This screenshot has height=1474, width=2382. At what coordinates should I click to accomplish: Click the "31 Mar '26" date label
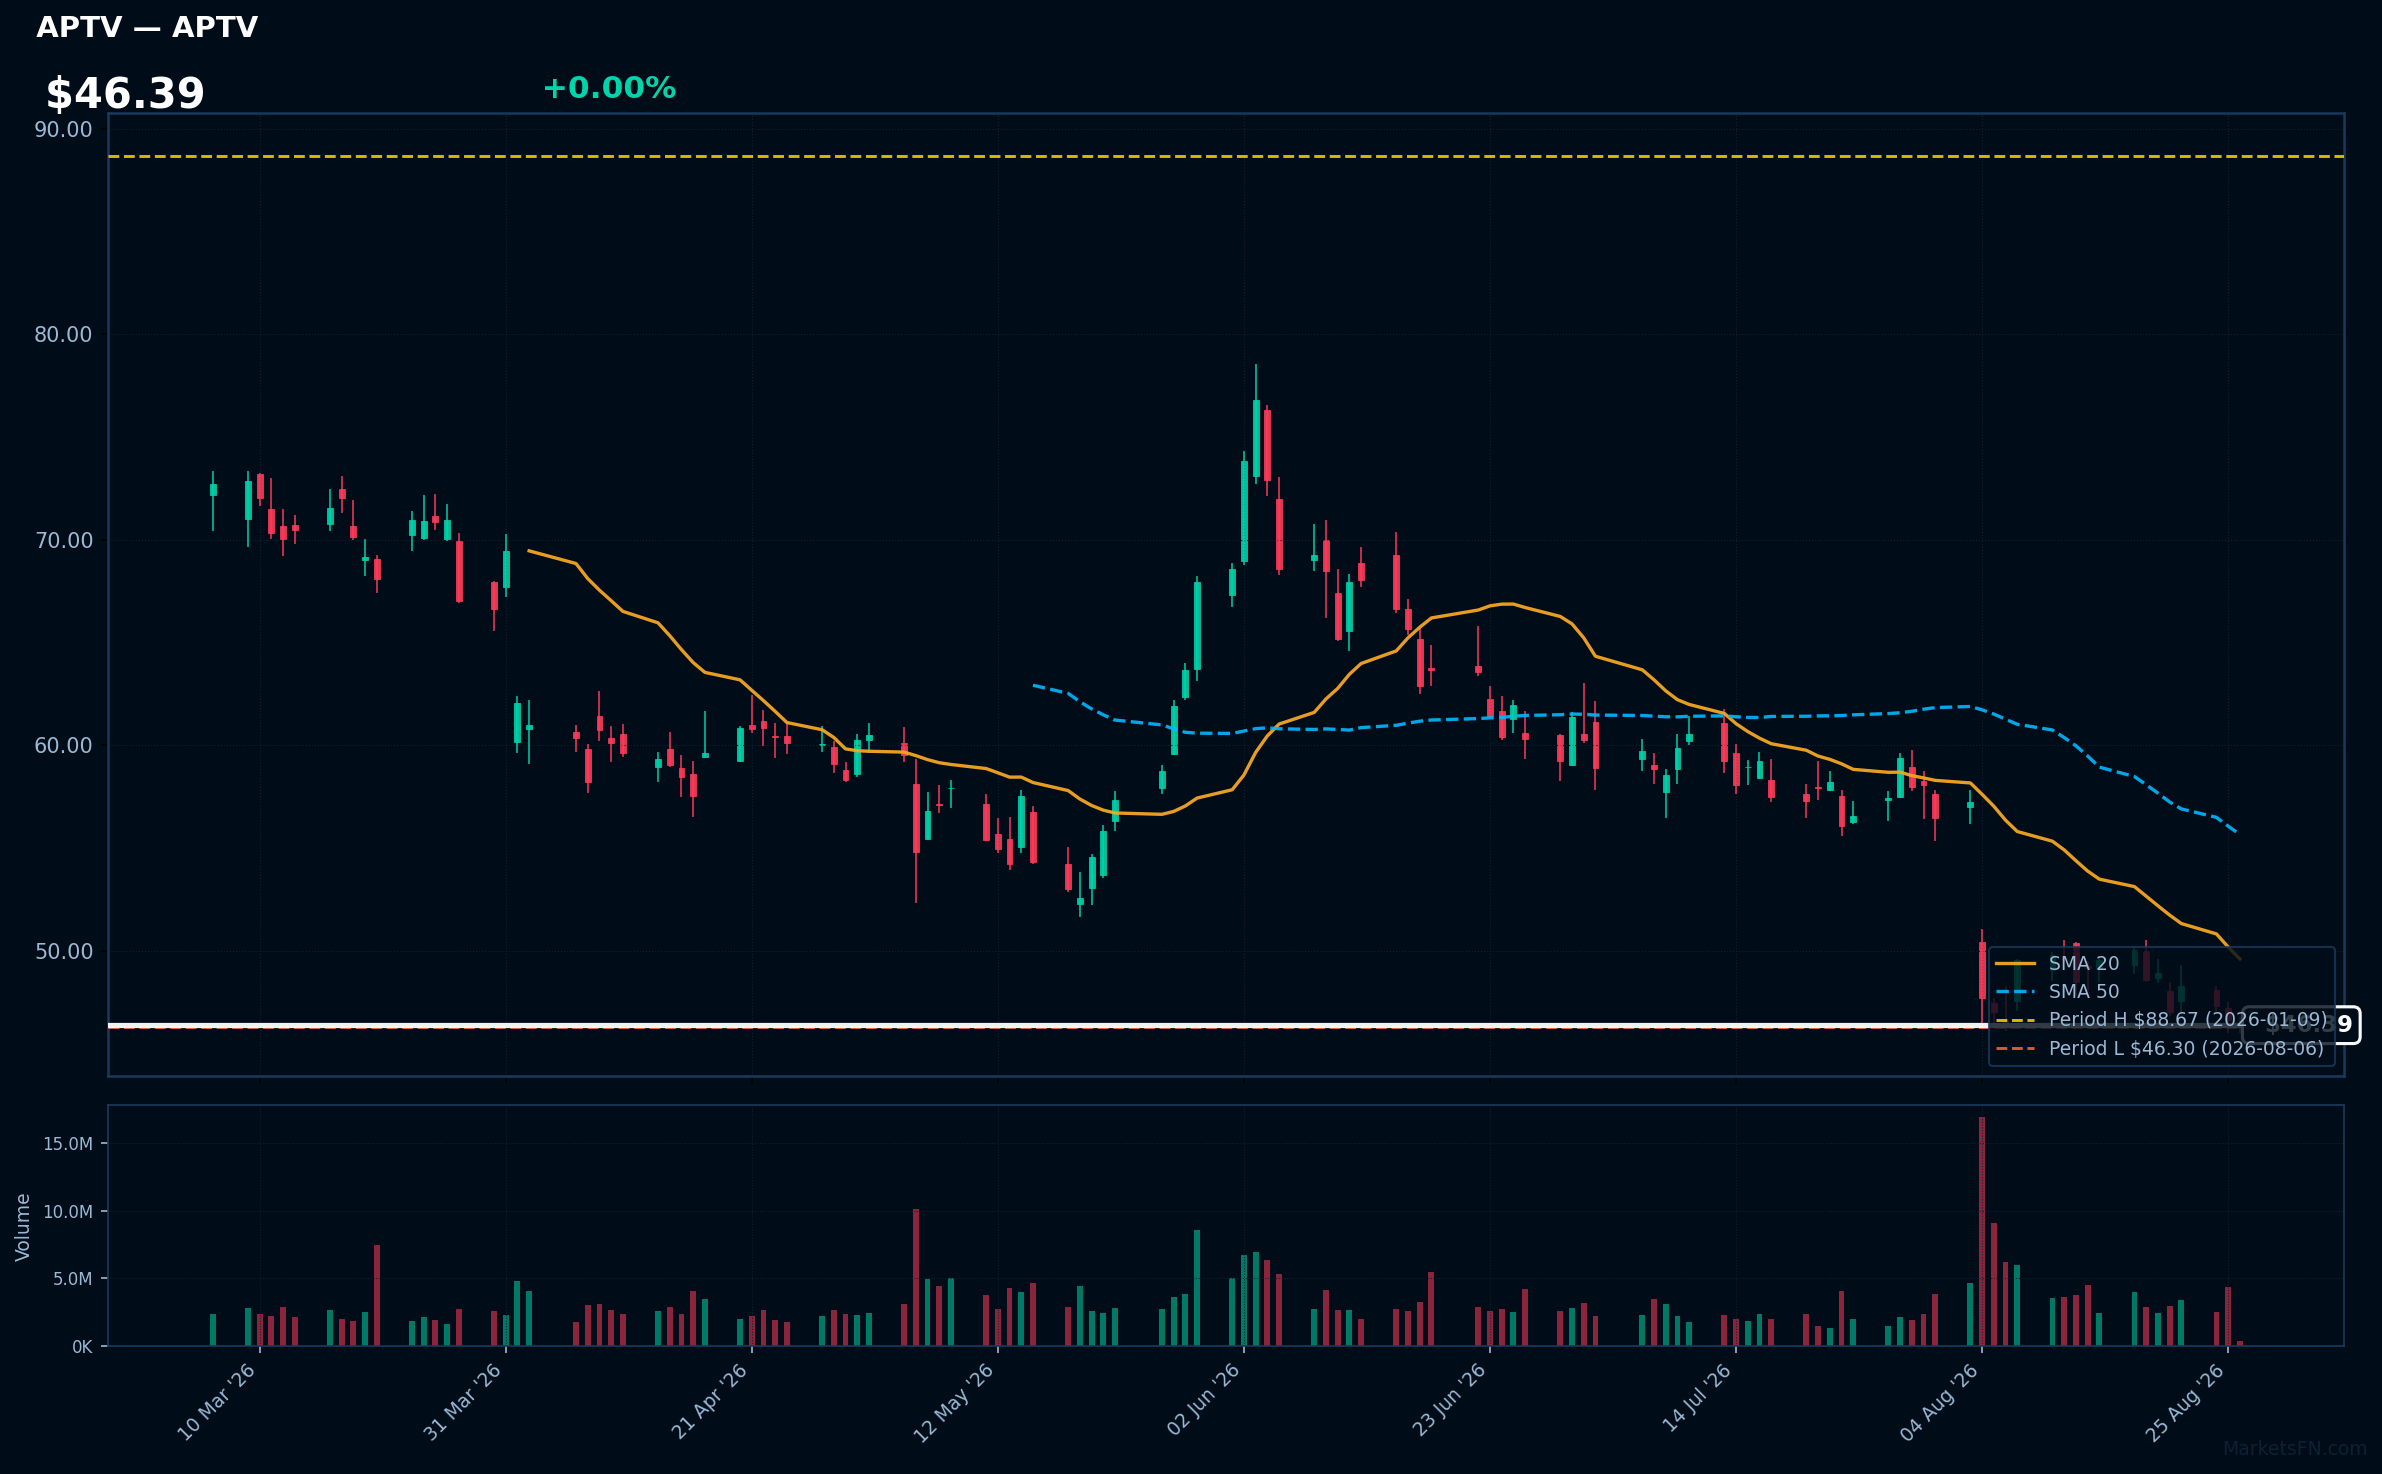coord(463,1402)
